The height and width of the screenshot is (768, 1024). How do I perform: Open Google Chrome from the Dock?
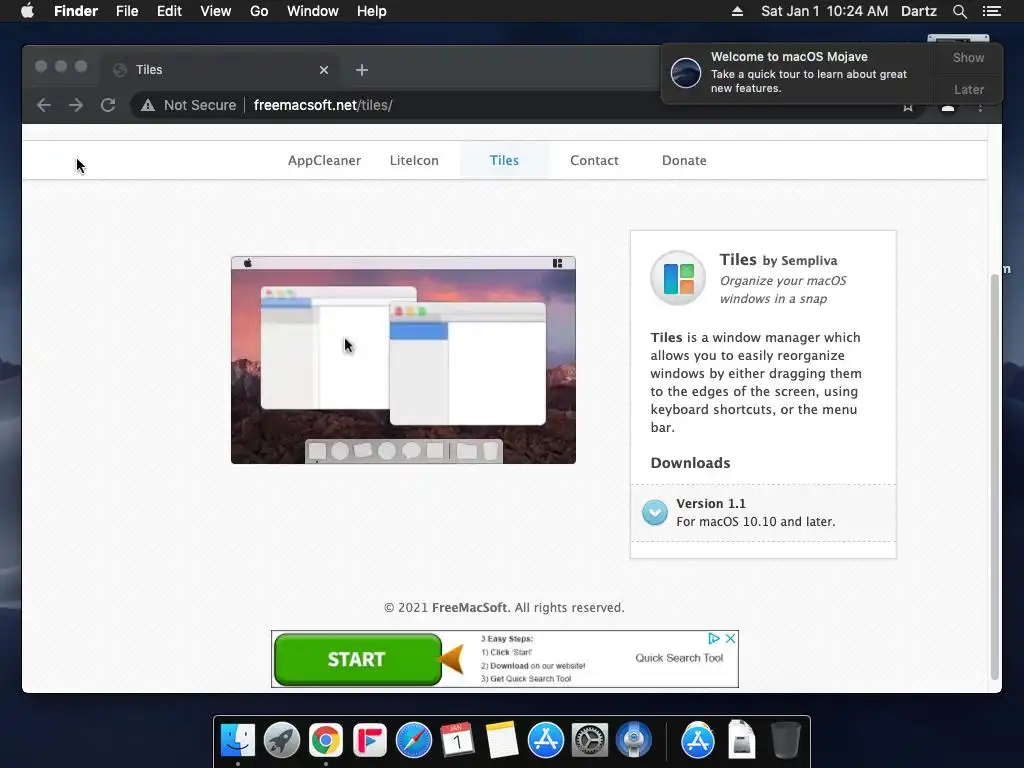point(325,741)
